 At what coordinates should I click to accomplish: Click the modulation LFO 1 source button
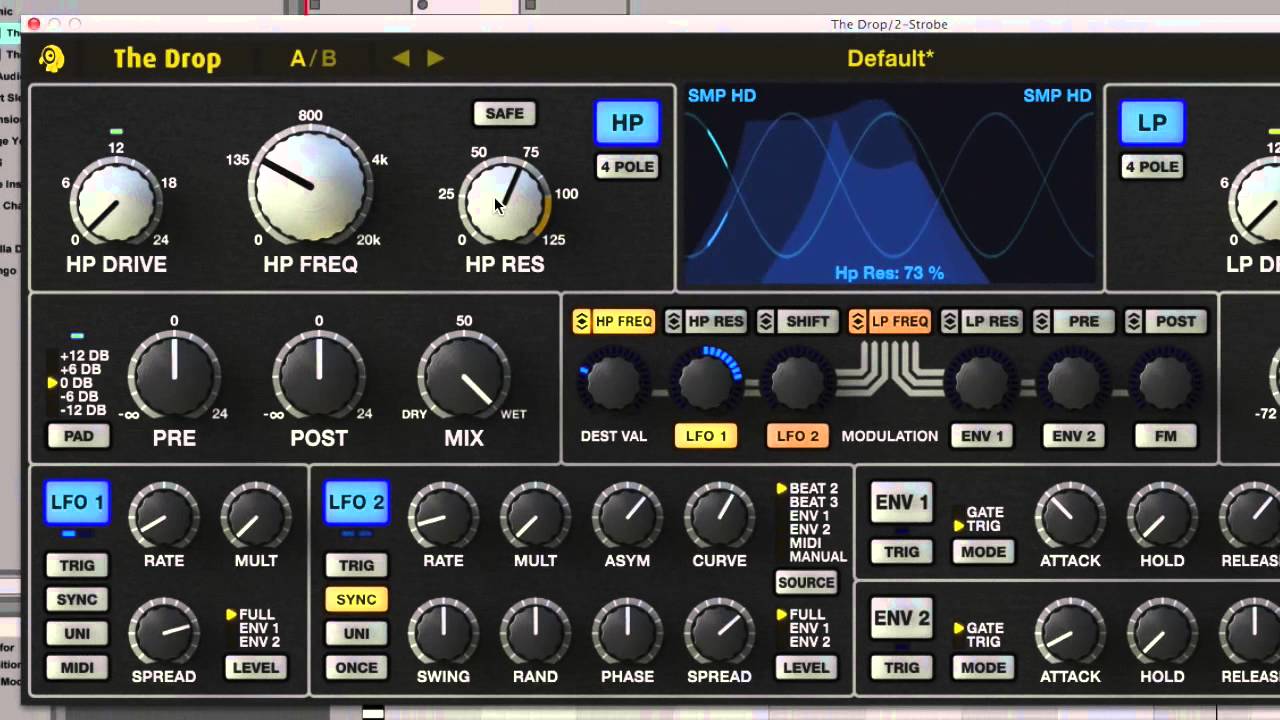tap(706, 436)
